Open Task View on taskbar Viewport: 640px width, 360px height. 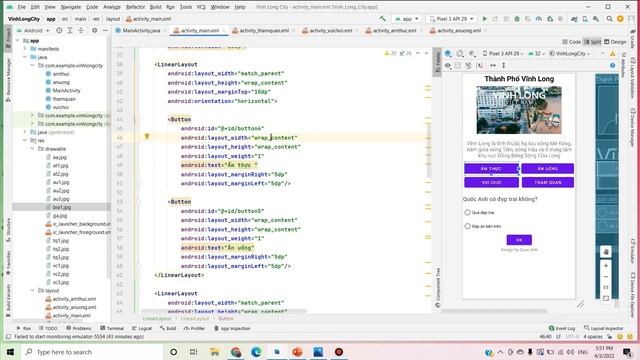tap(194, 352)
